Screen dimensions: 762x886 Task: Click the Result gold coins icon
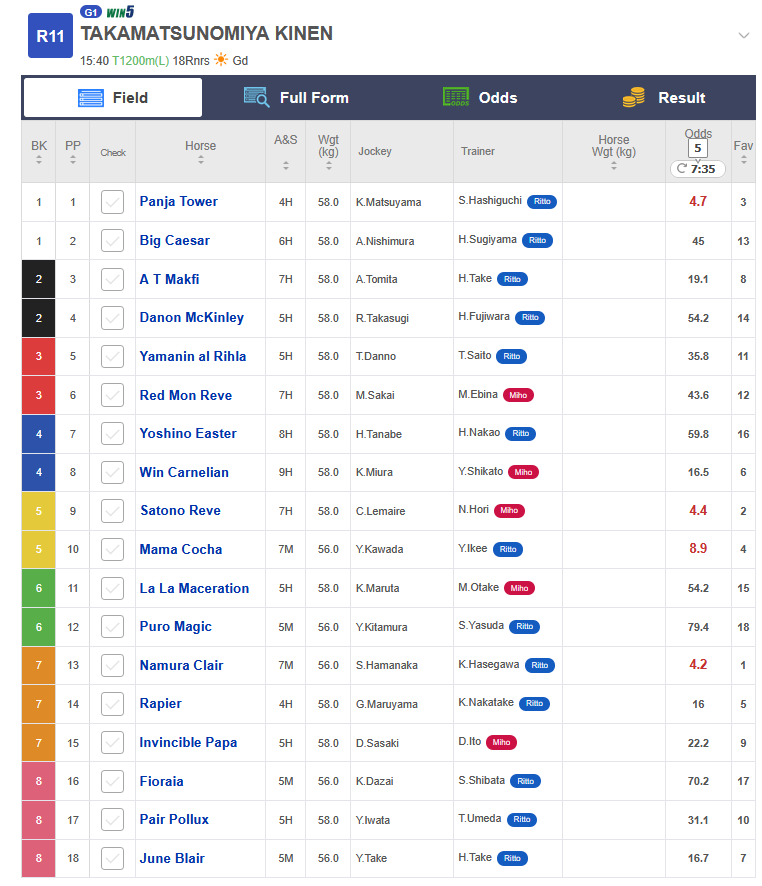click(x=634, y=97)
